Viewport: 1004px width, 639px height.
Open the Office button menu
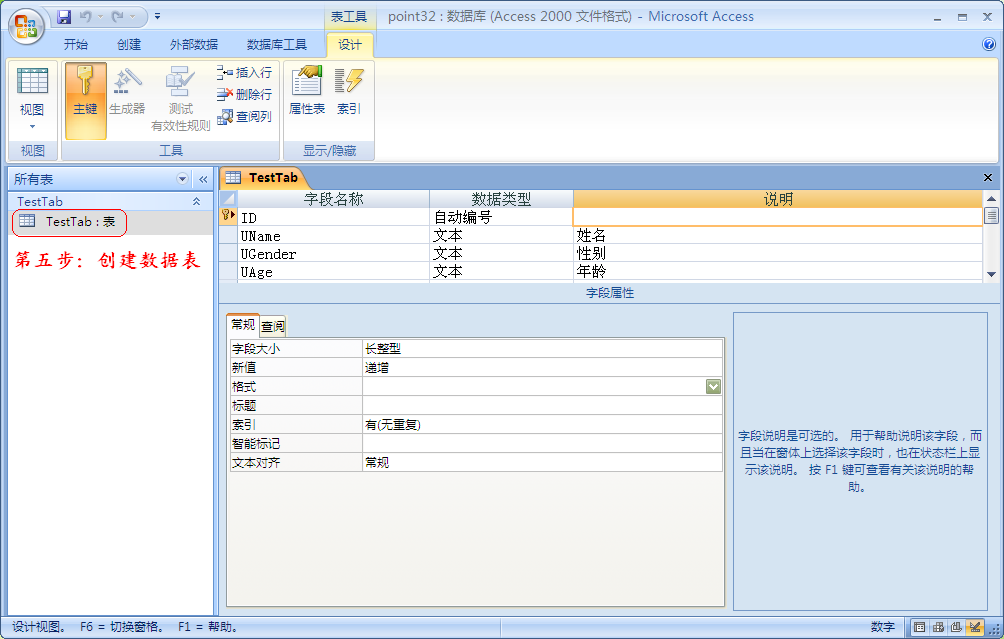(x=26, y=27)
